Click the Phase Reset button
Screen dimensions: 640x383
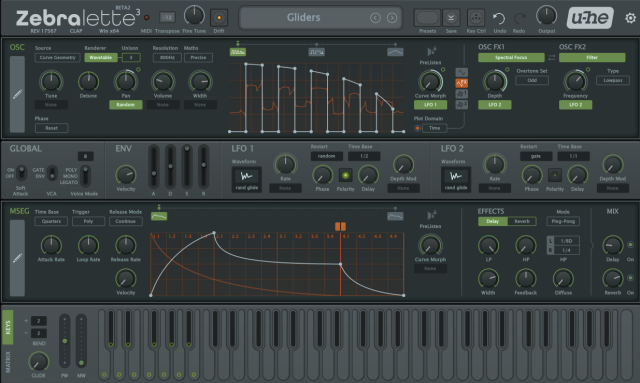[x=51, y=128]
